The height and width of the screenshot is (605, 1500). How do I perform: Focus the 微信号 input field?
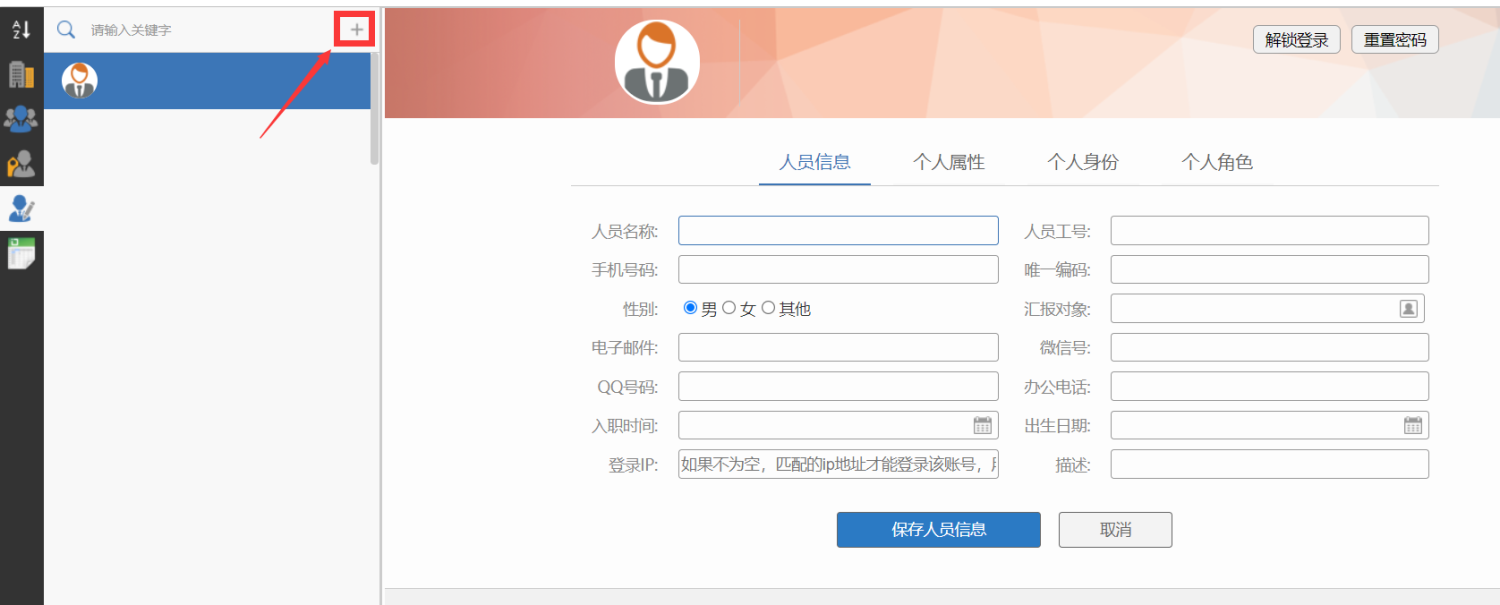coord(1270,348)
